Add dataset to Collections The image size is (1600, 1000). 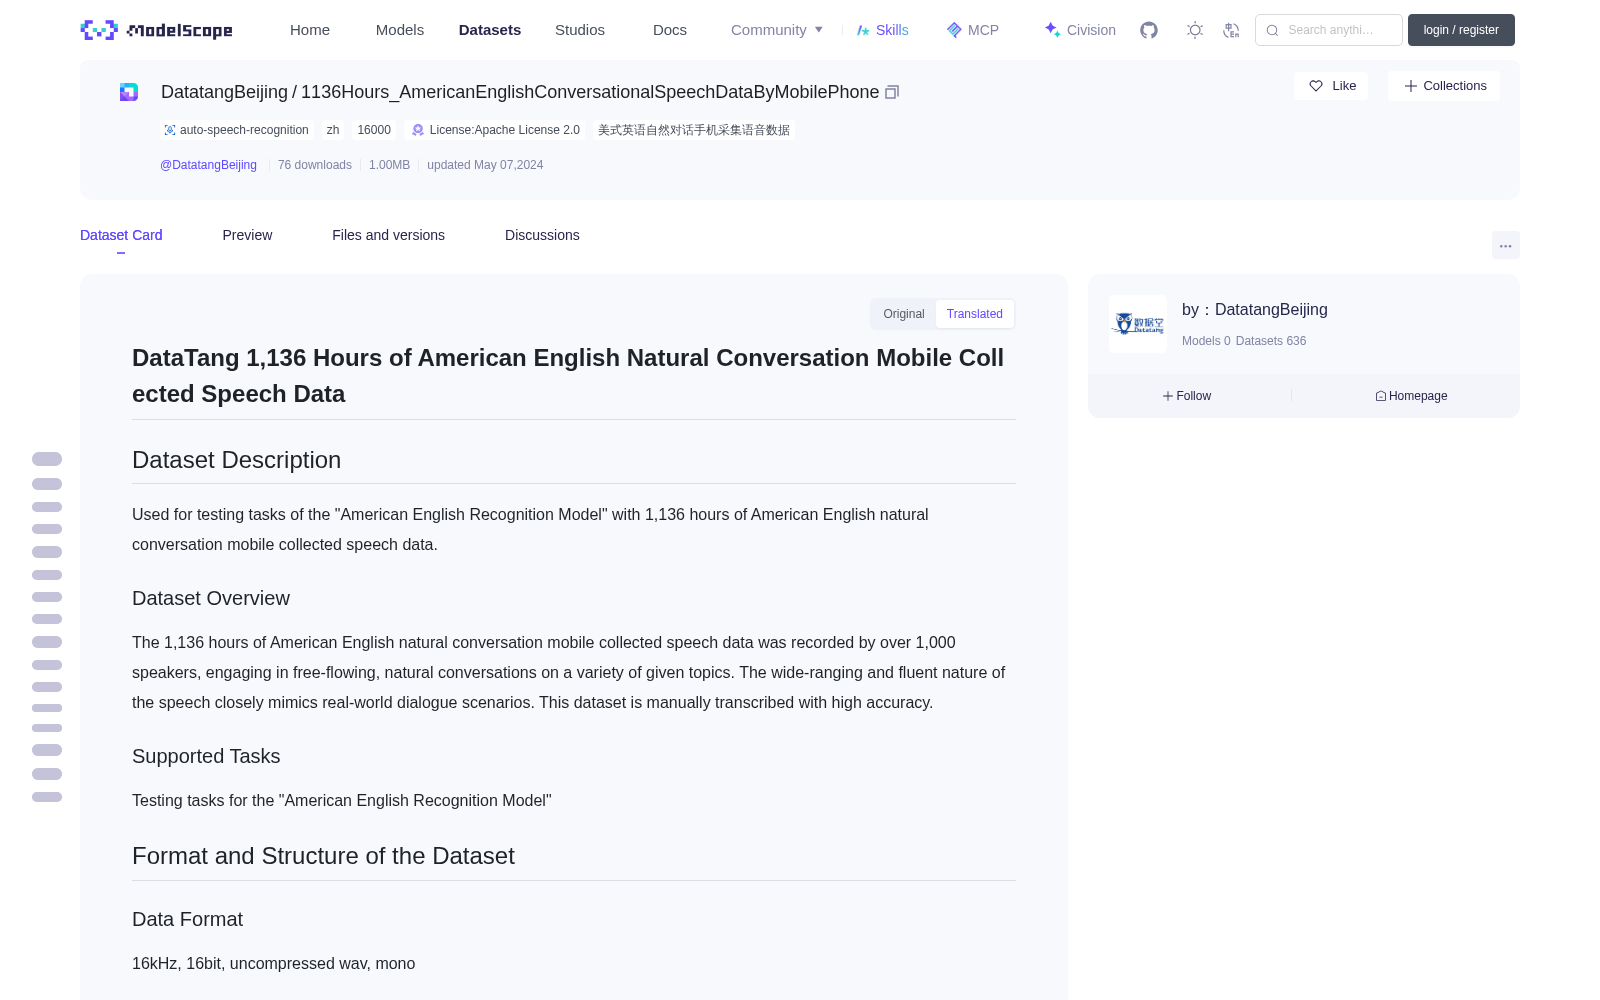coord(1444,86)
